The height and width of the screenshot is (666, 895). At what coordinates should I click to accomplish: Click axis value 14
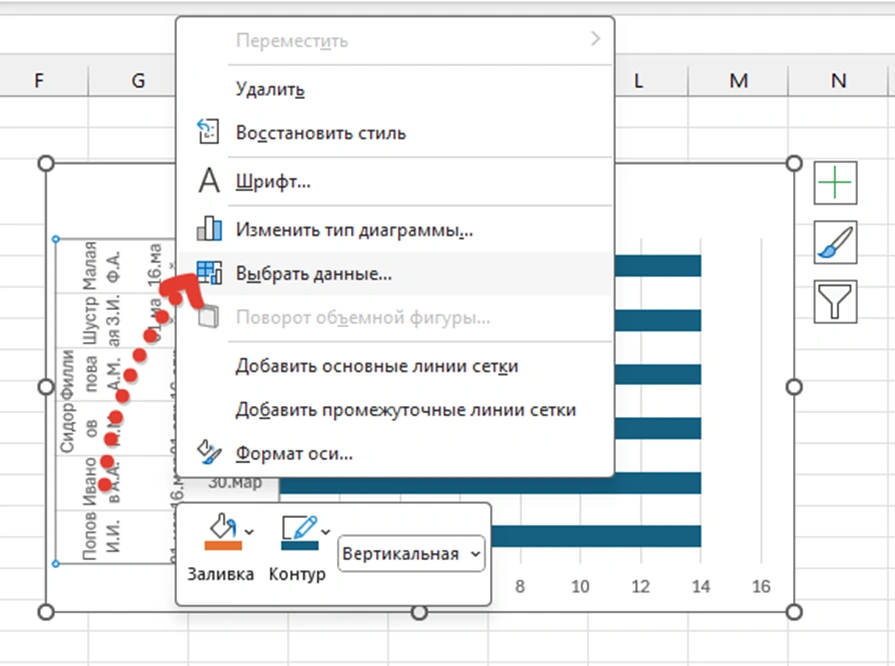coord(701,586)
